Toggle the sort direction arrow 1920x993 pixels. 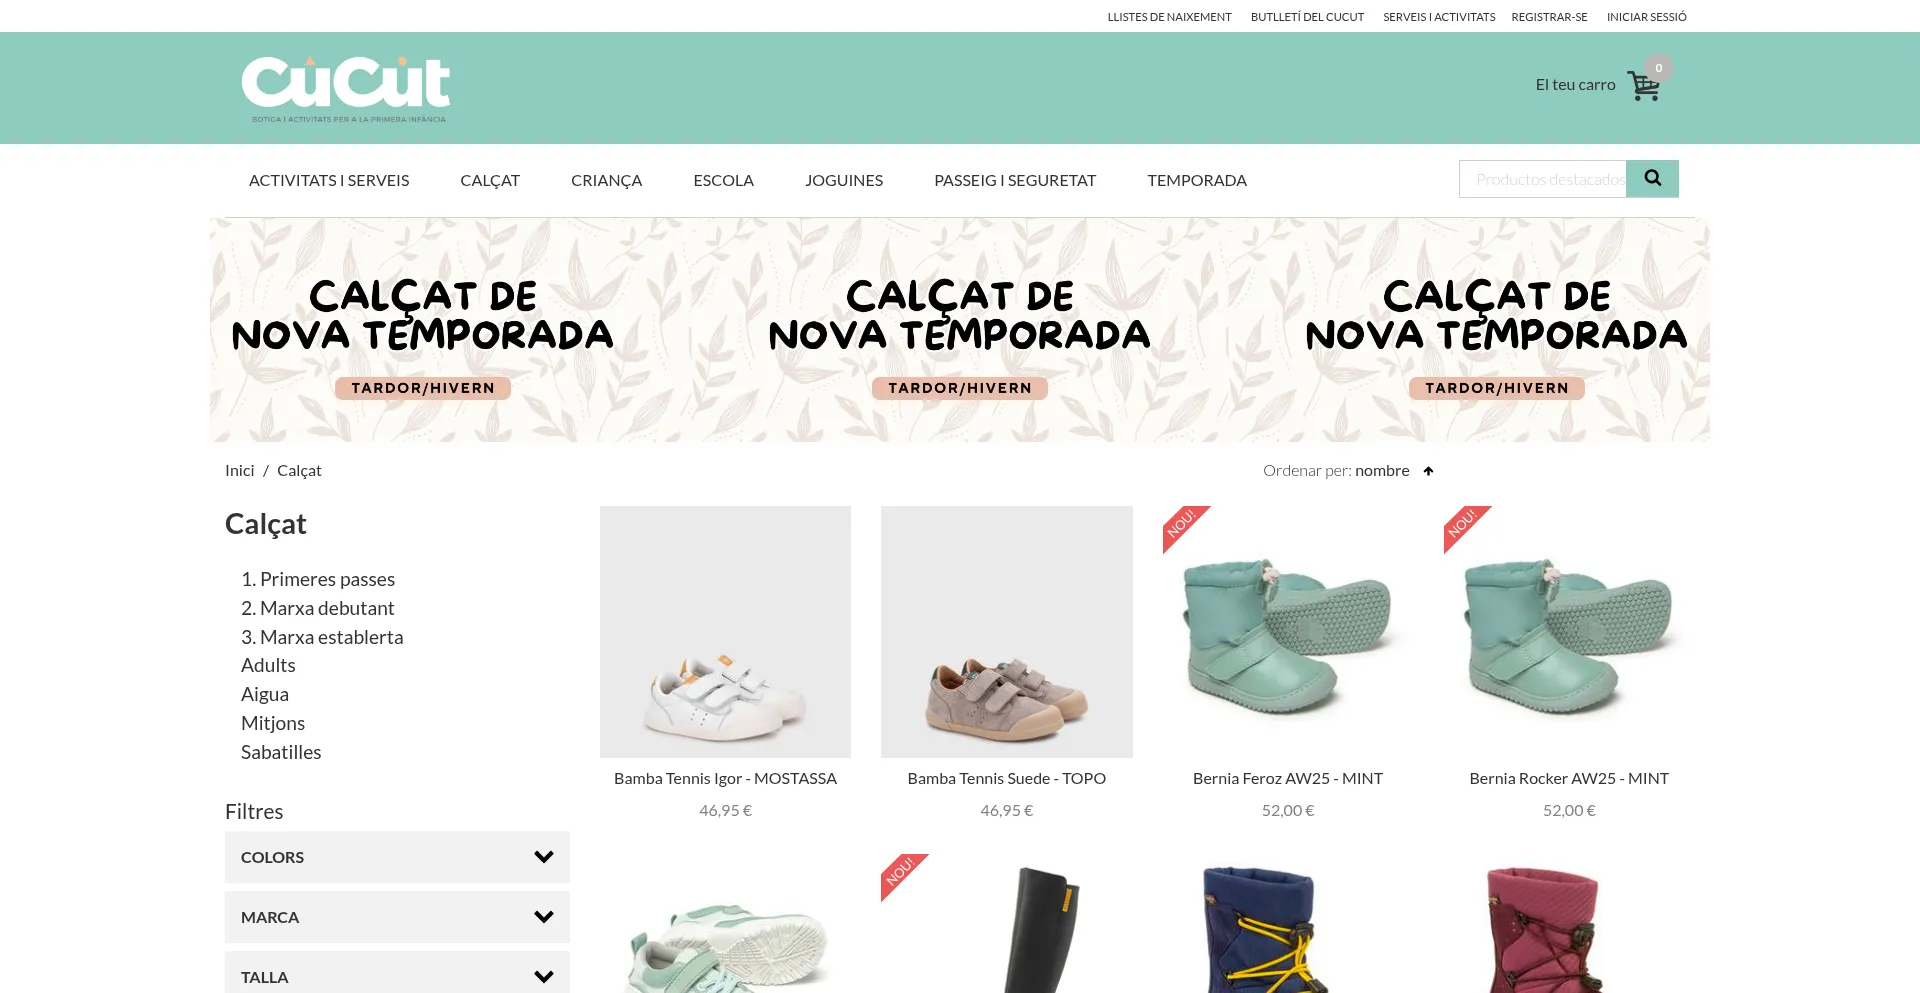coord(1428,471)
